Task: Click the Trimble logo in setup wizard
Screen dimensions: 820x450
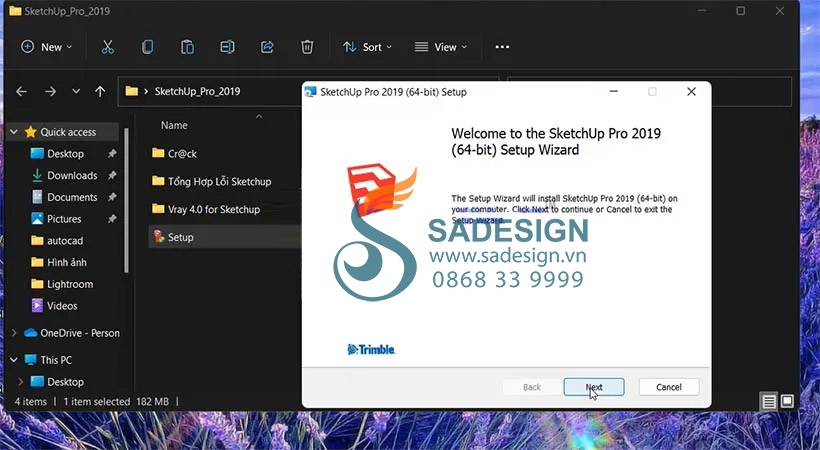Action: [x=371, y=350]
